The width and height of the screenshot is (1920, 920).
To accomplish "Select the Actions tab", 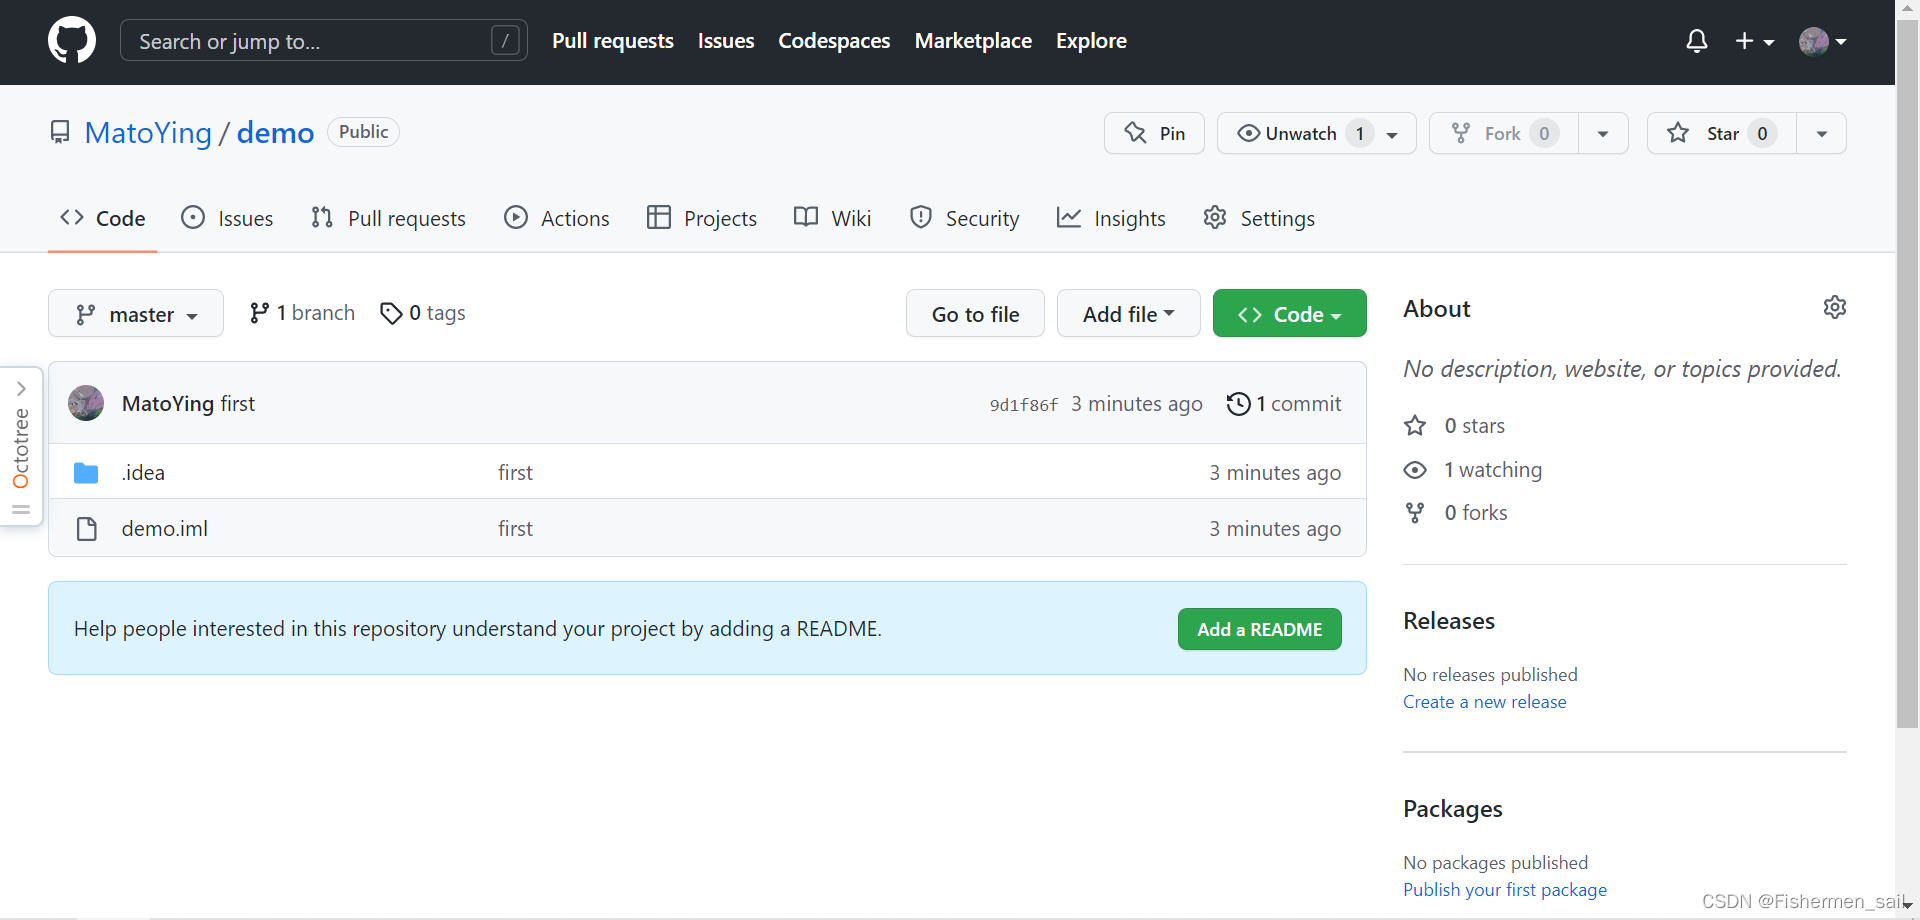I will (557, 218).
